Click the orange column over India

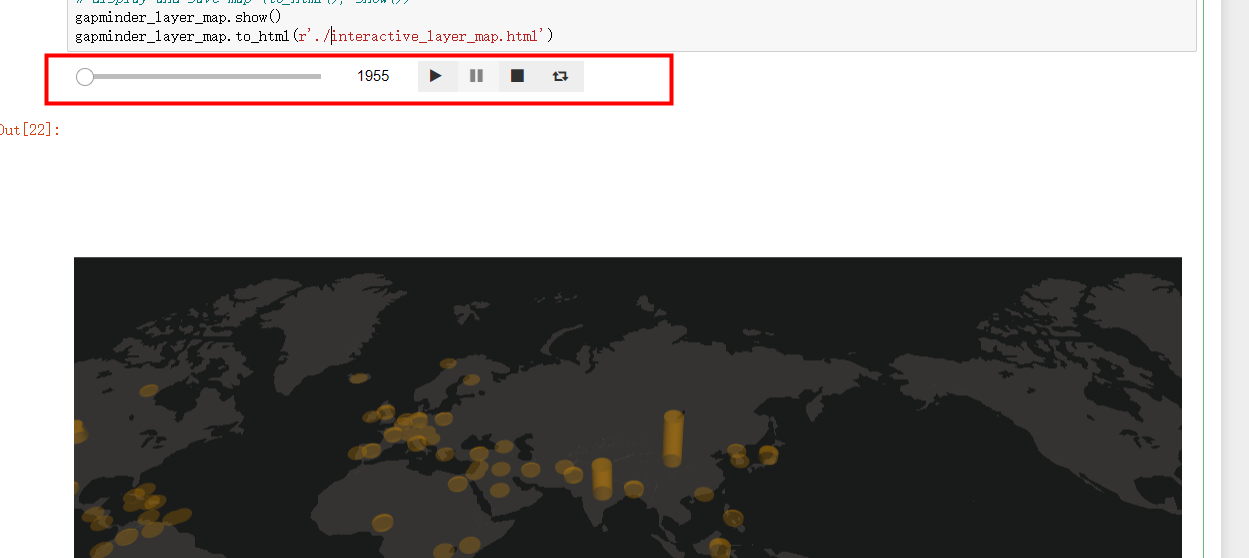pyautogui.click(x=601, y=478)
